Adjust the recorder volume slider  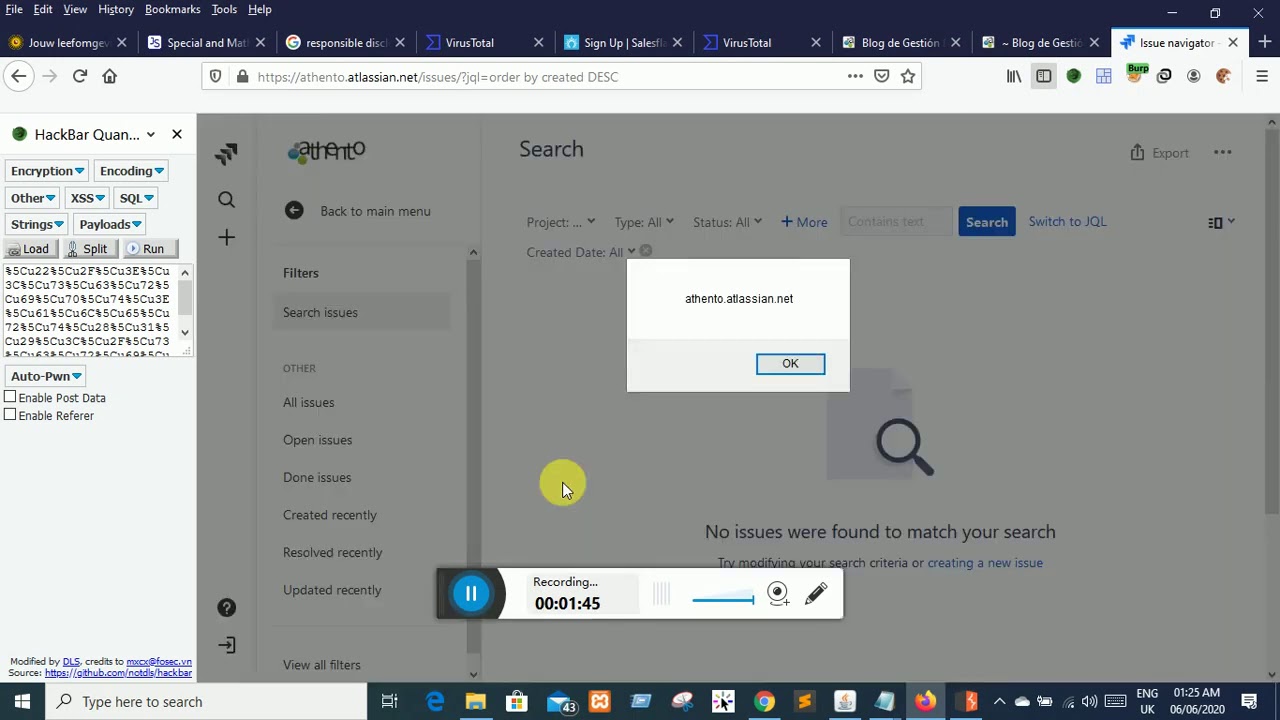(x=723, y=600)
